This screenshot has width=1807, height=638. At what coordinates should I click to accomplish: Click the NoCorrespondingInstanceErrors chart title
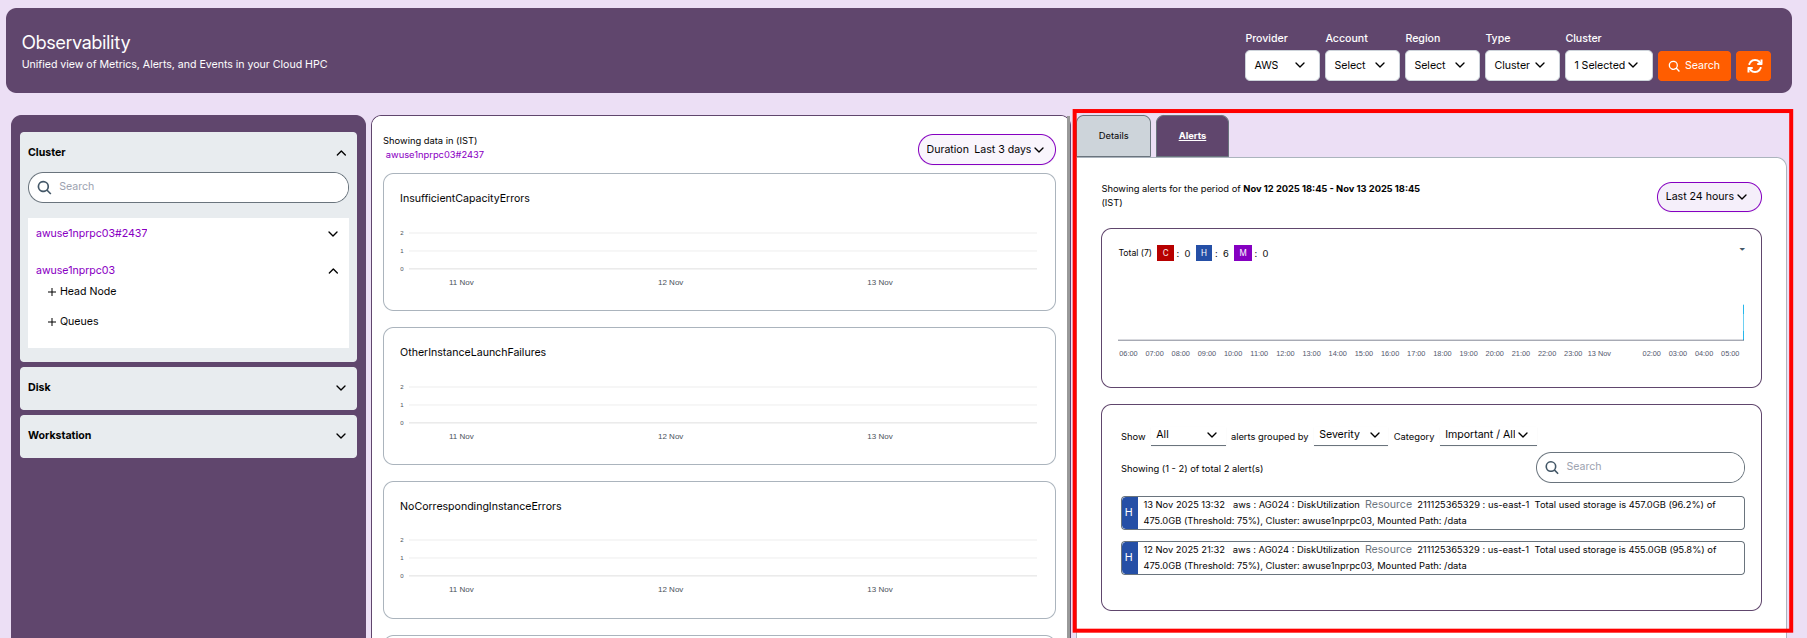pyautogui.click(x=481, y=507)
